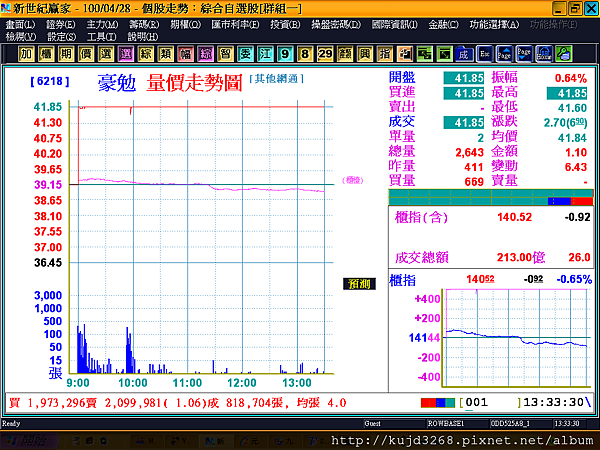Screen dimensions: 600x450
Task: Click the 最低 value 41.60
Action: tap(572, 108)
